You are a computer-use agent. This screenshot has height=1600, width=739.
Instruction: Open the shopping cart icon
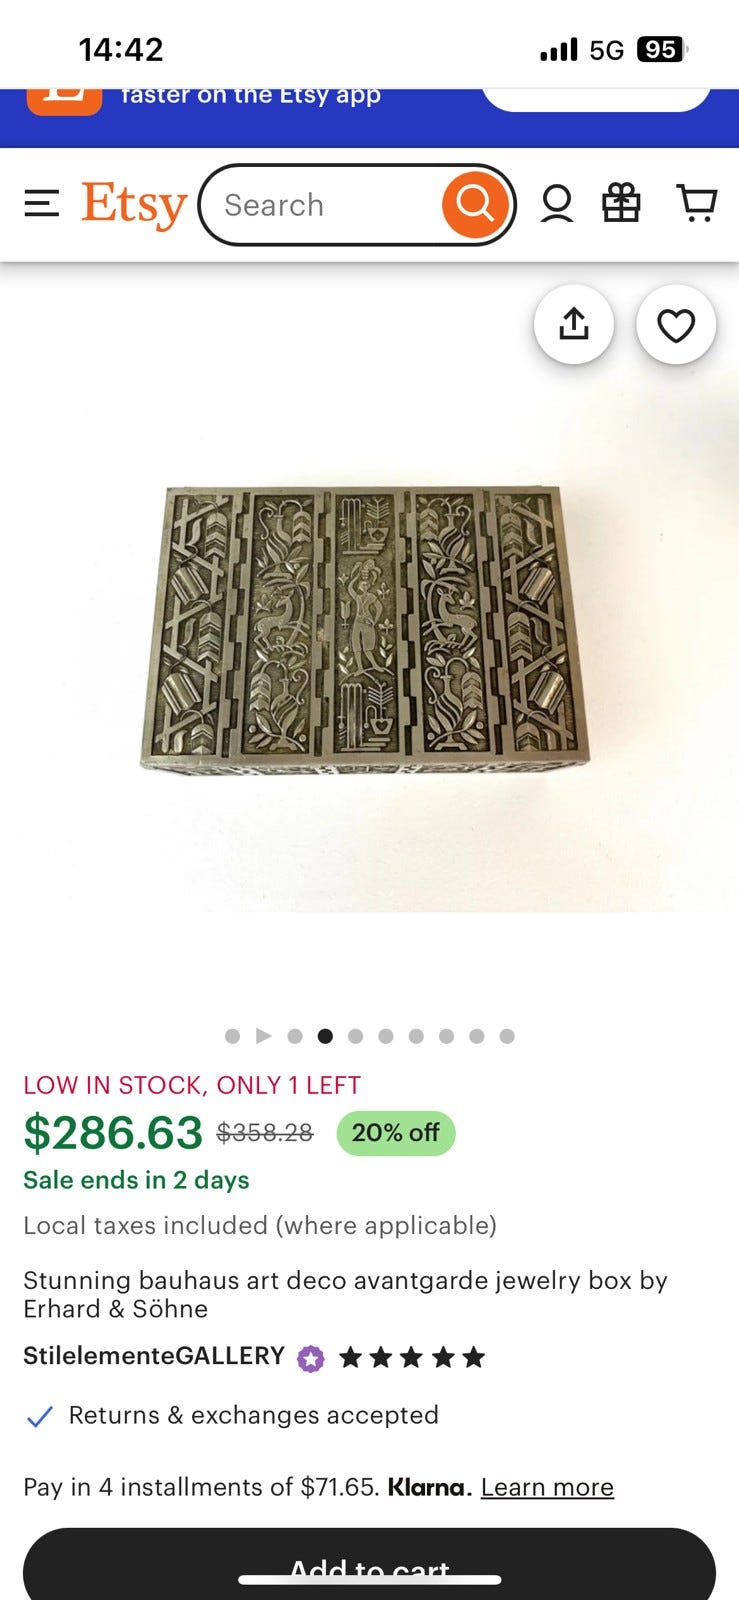[x=697, y=203]
